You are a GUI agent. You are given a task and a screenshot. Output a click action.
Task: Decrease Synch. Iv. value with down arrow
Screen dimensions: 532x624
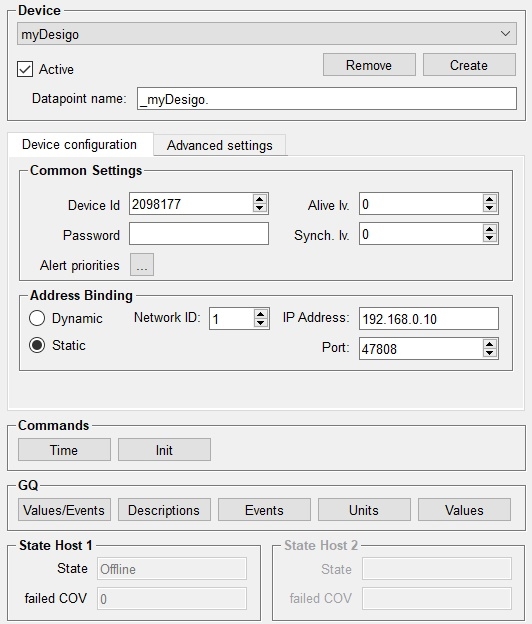click(x=490, y=238)
